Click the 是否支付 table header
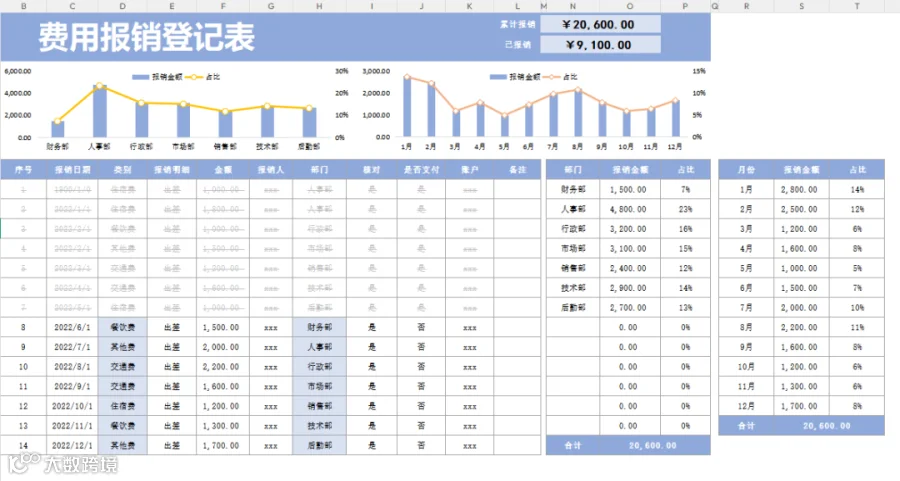The width and height of the screenshot is (900, 481). pyautogui.click(x=421, y=169)
